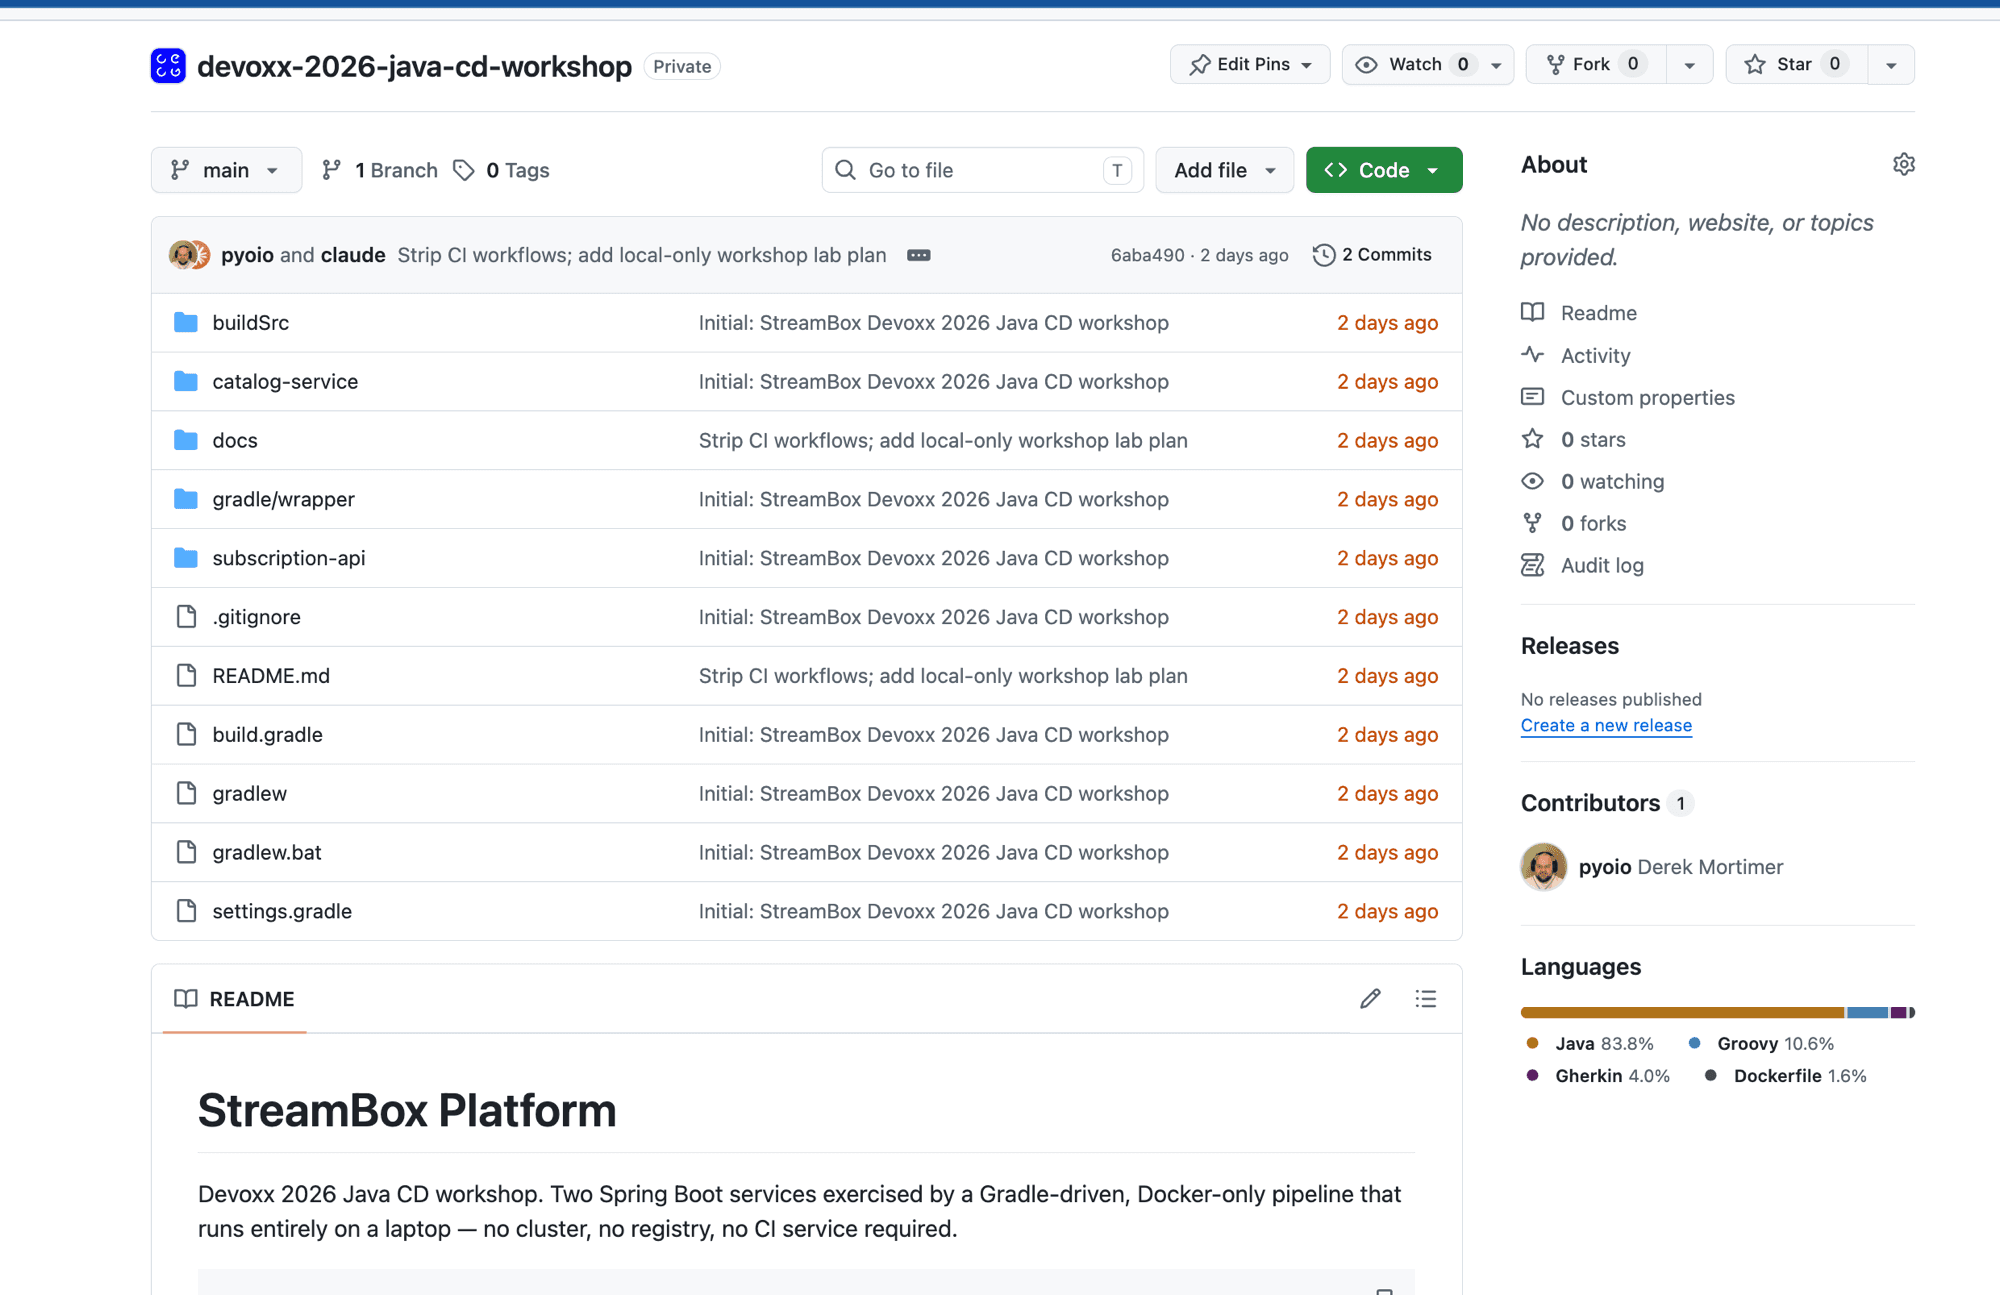Click the repository owner avatar icon
The width and height of the screenshot is (2000, 1295).
168,66
